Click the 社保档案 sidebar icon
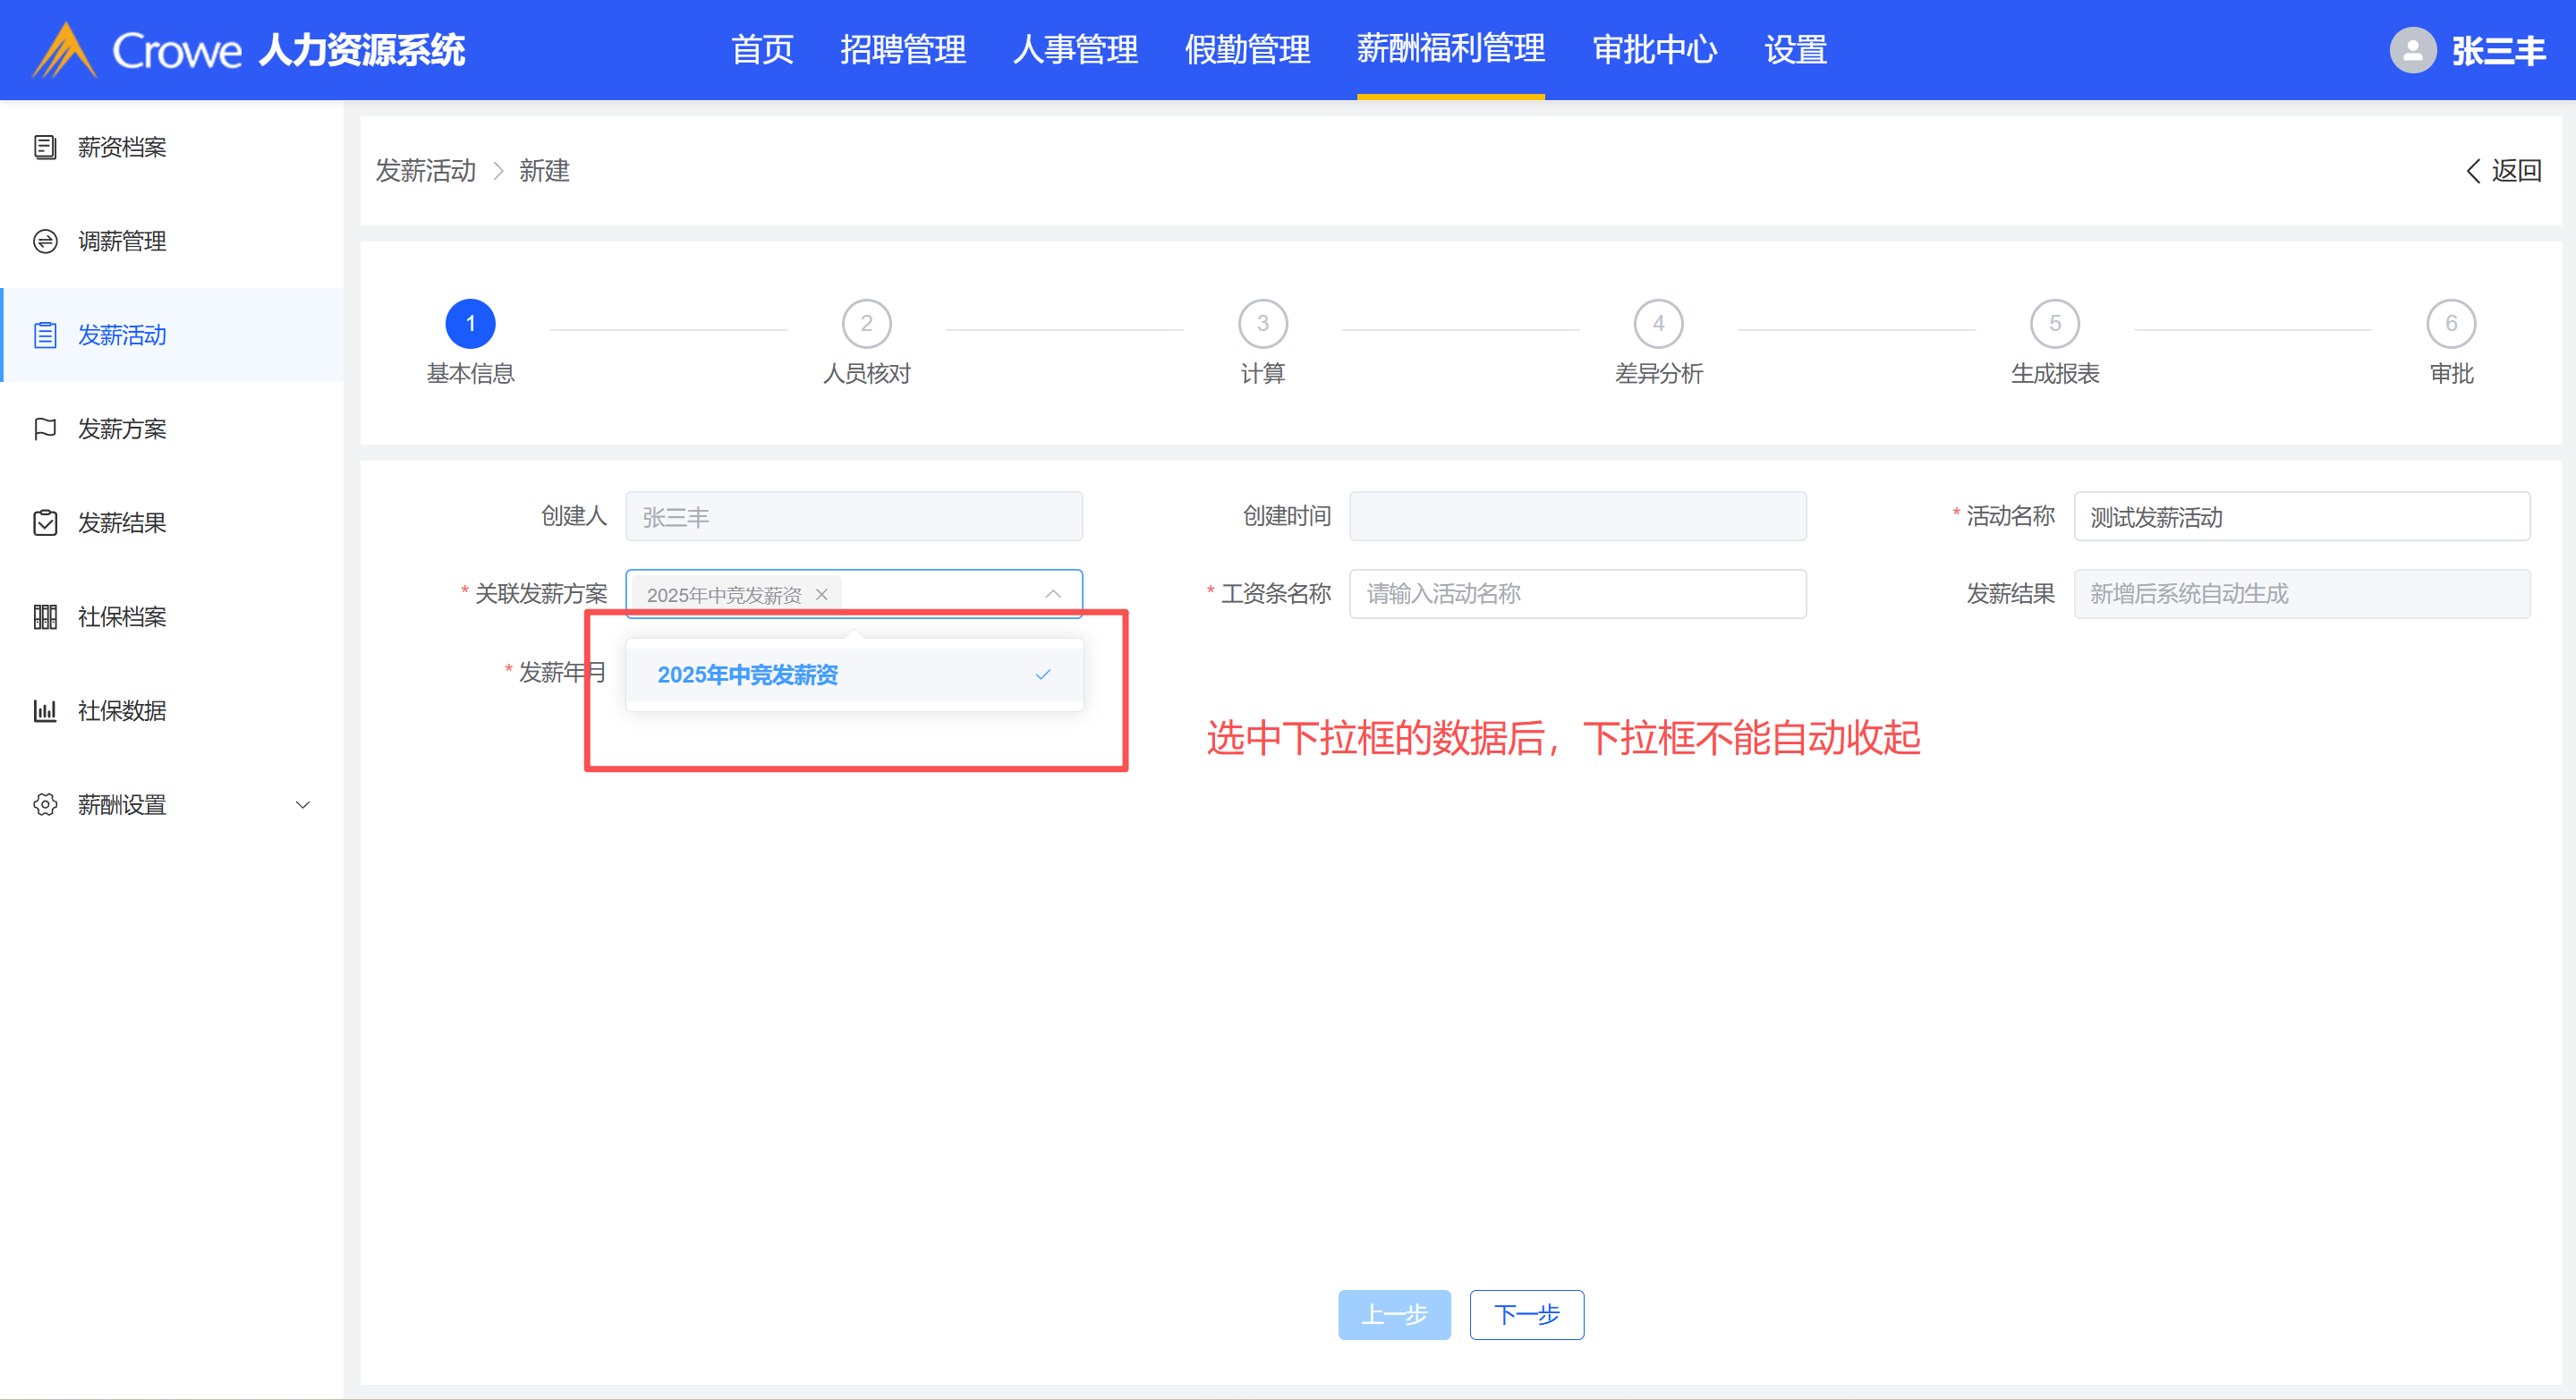 coord(45,617)
